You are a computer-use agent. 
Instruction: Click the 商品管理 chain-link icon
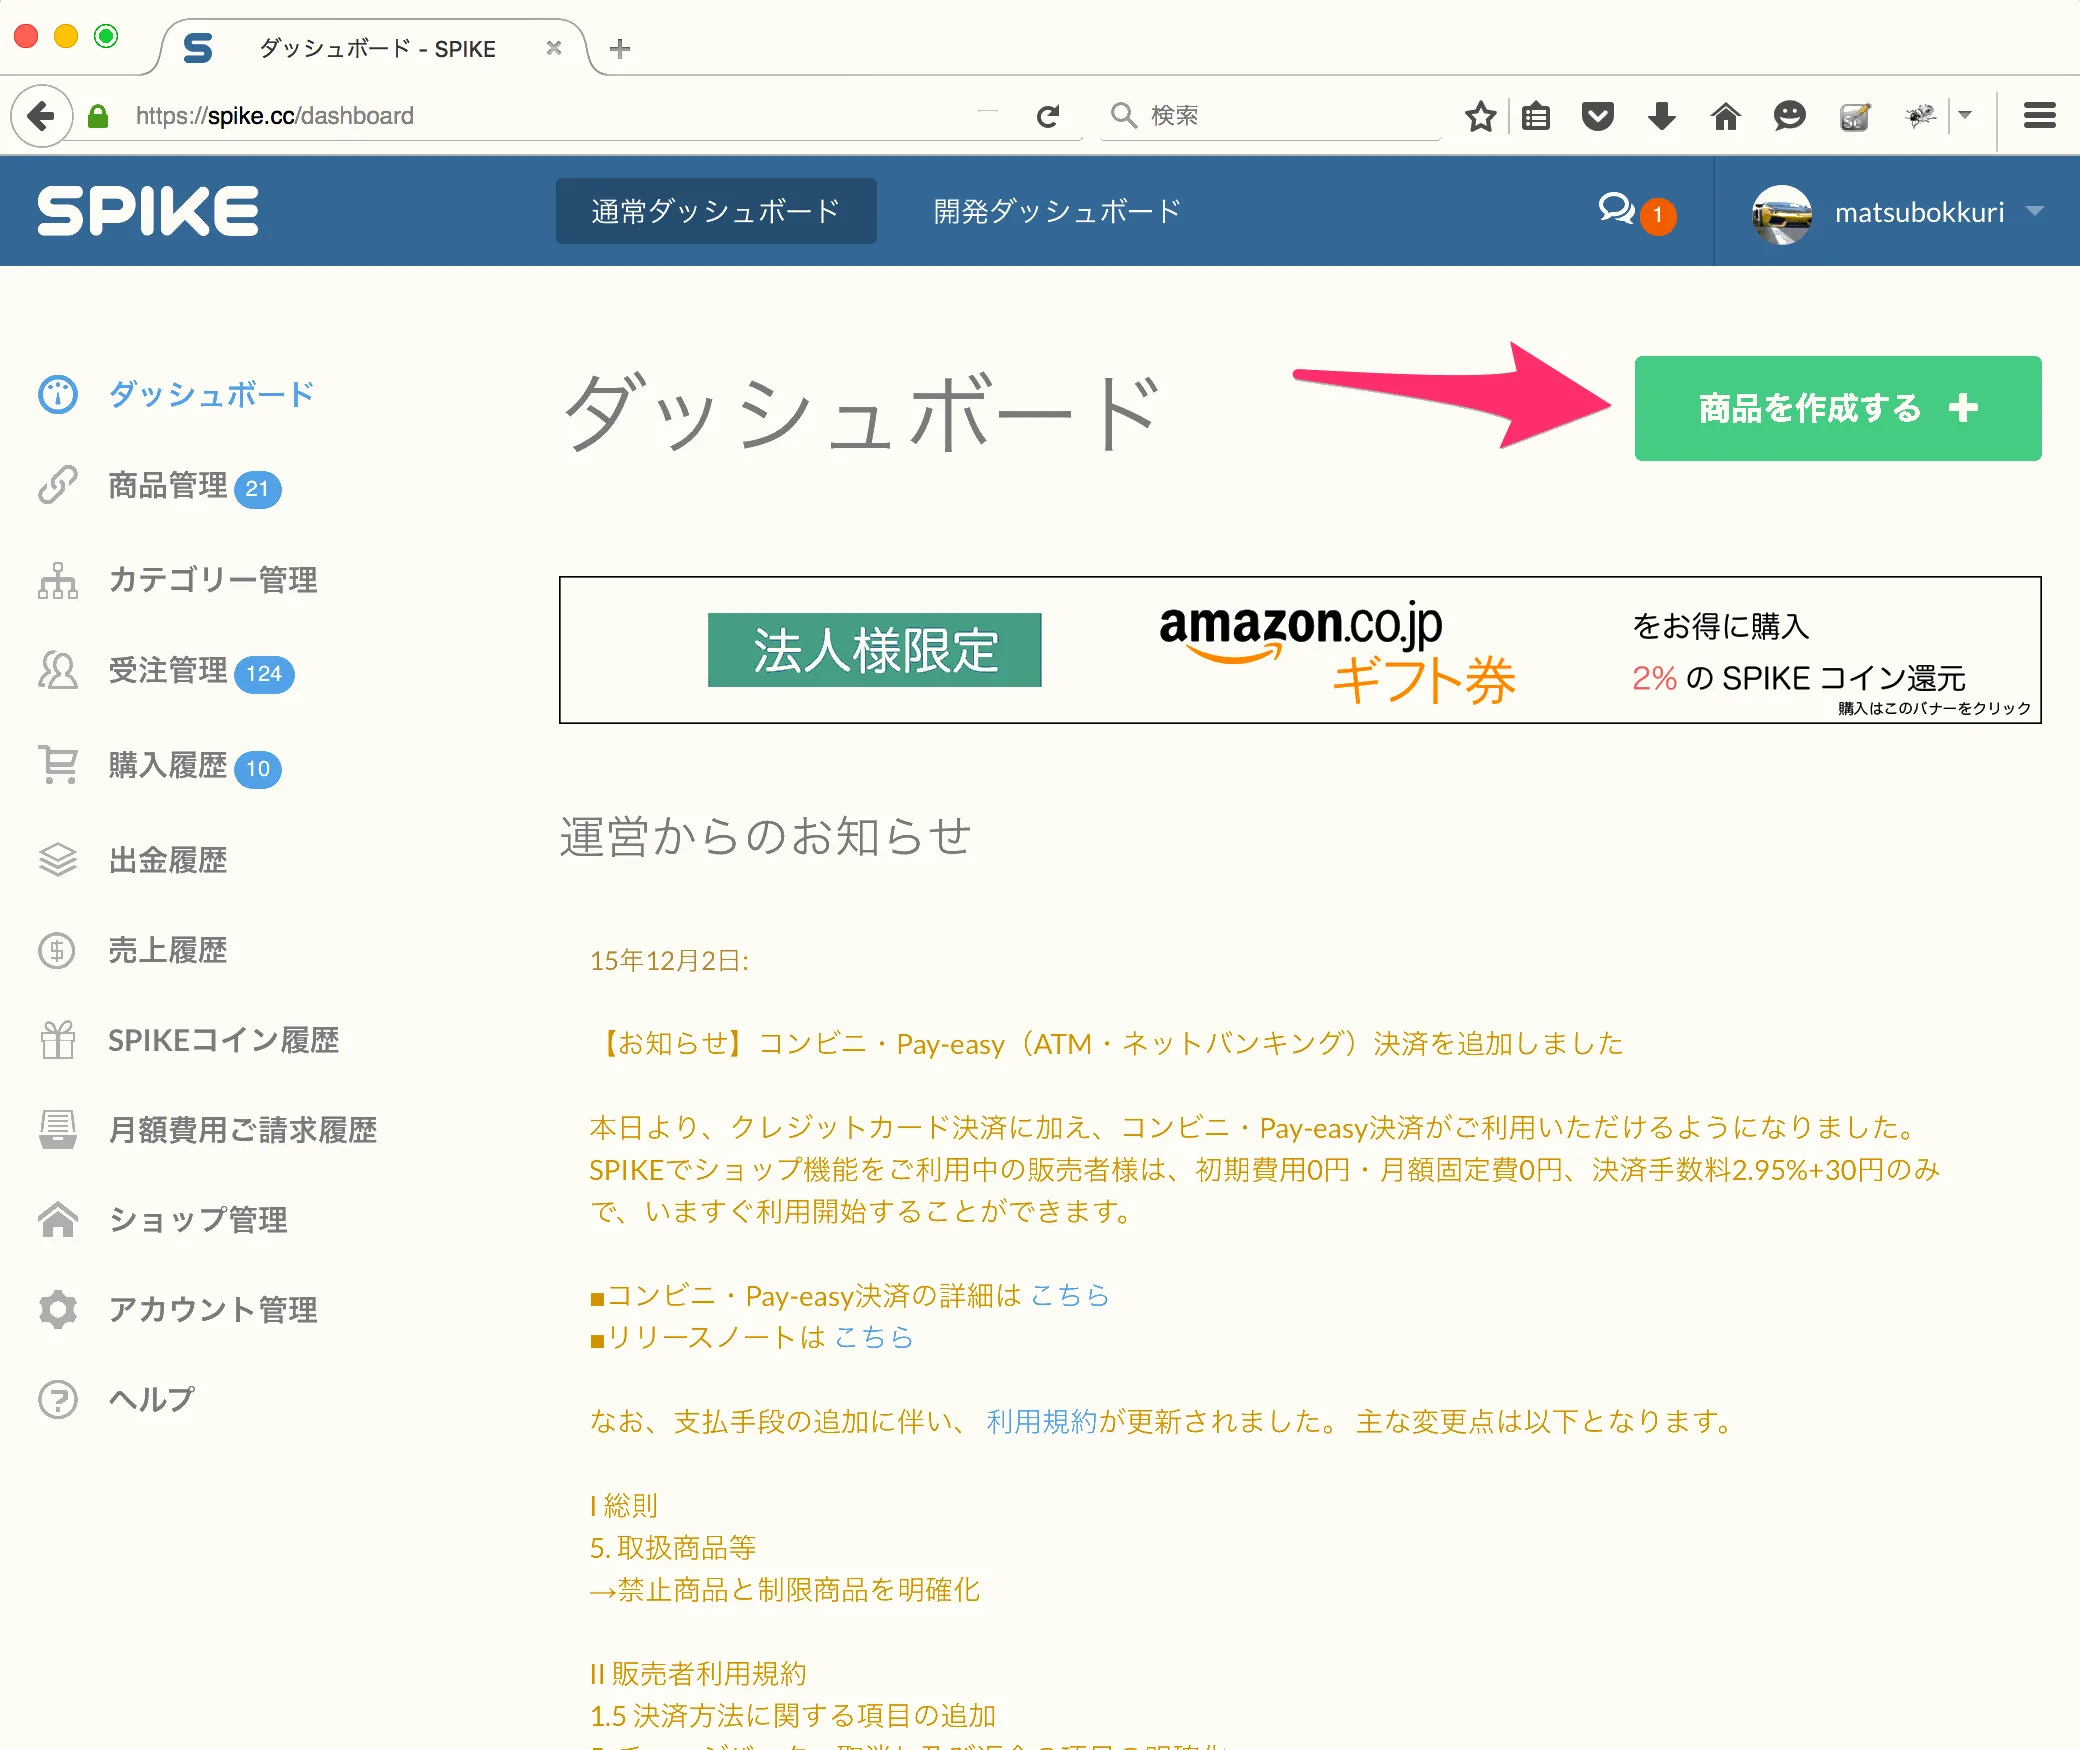click(58, 485)
